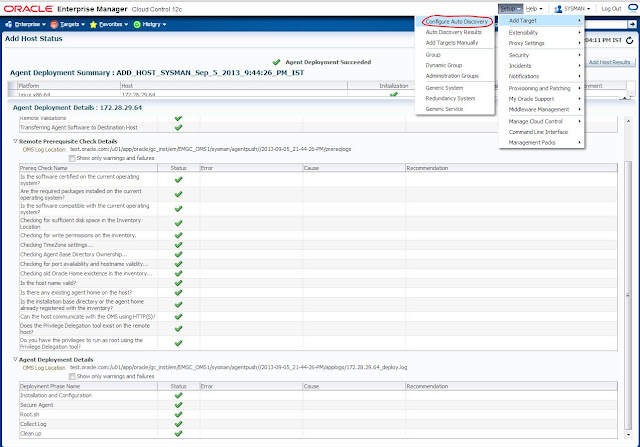Screen dimensions: 640x447
Task: Open the Enterprise menu
Action: (x=30, y=24)
